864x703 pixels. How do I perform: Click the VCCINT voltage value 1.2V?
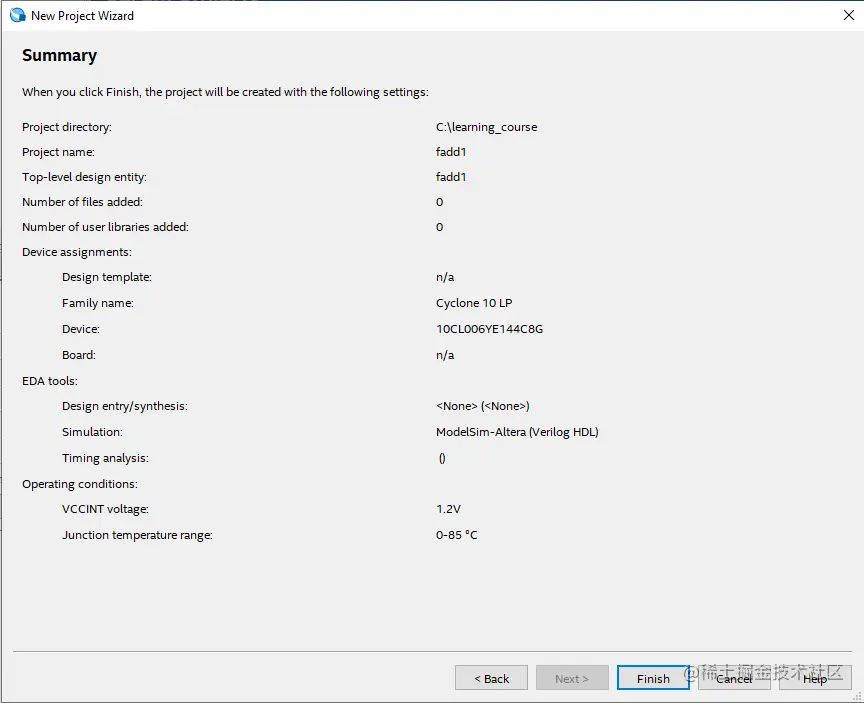449,509
